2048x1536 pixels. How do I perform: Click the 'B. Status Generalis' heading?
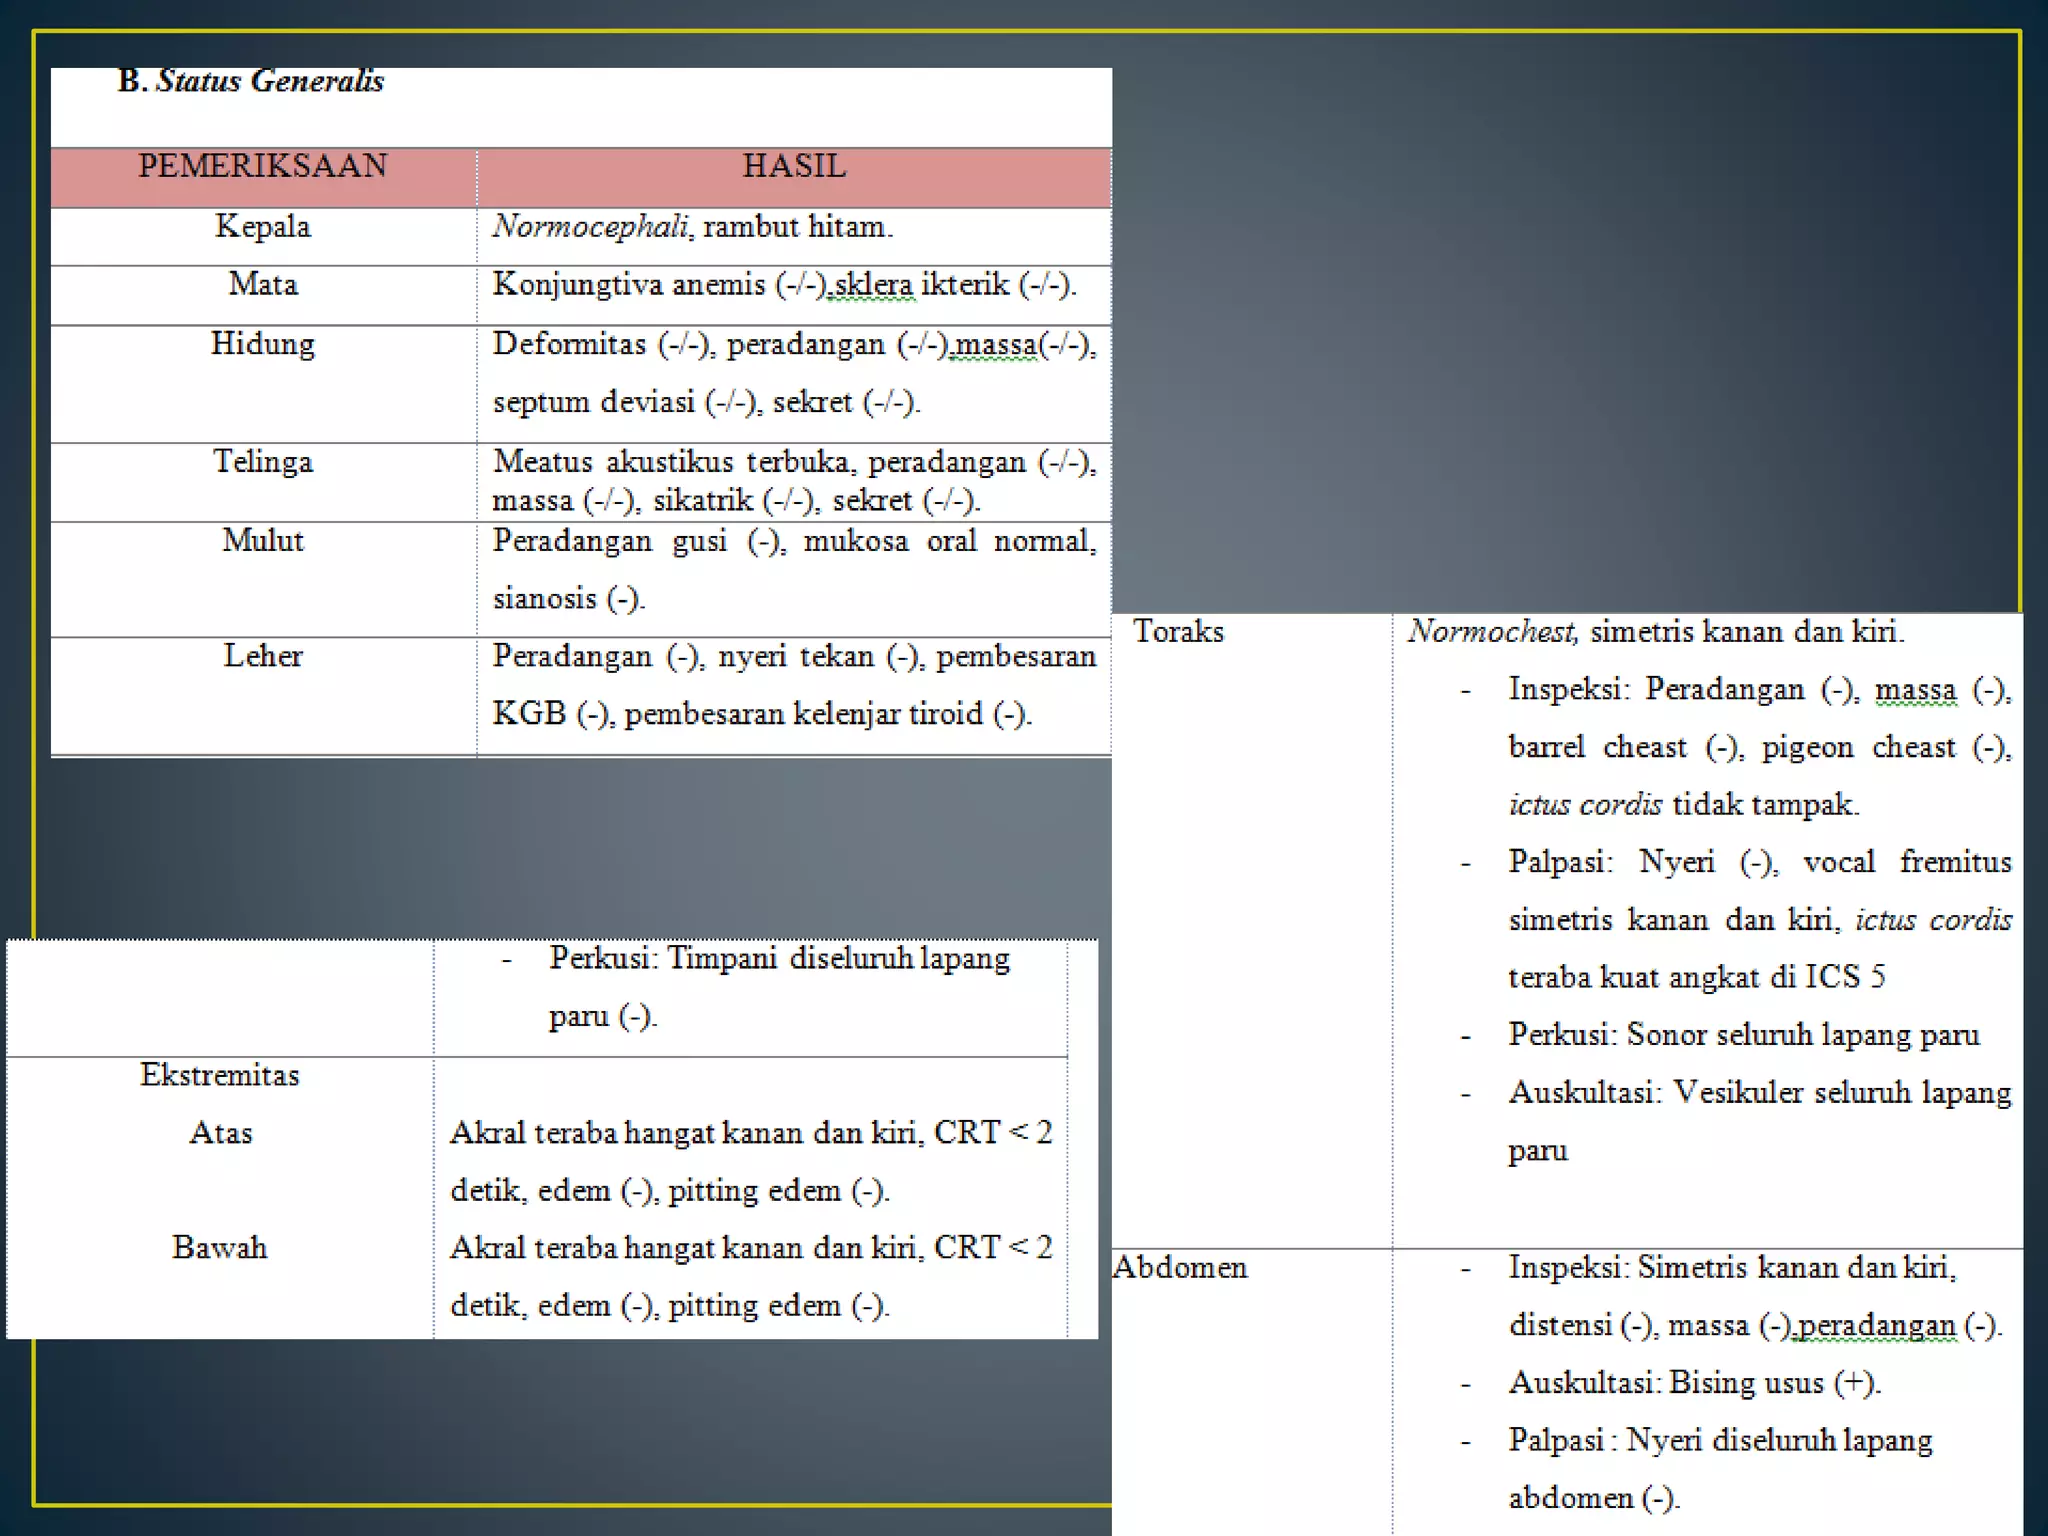tap(250, 81)
